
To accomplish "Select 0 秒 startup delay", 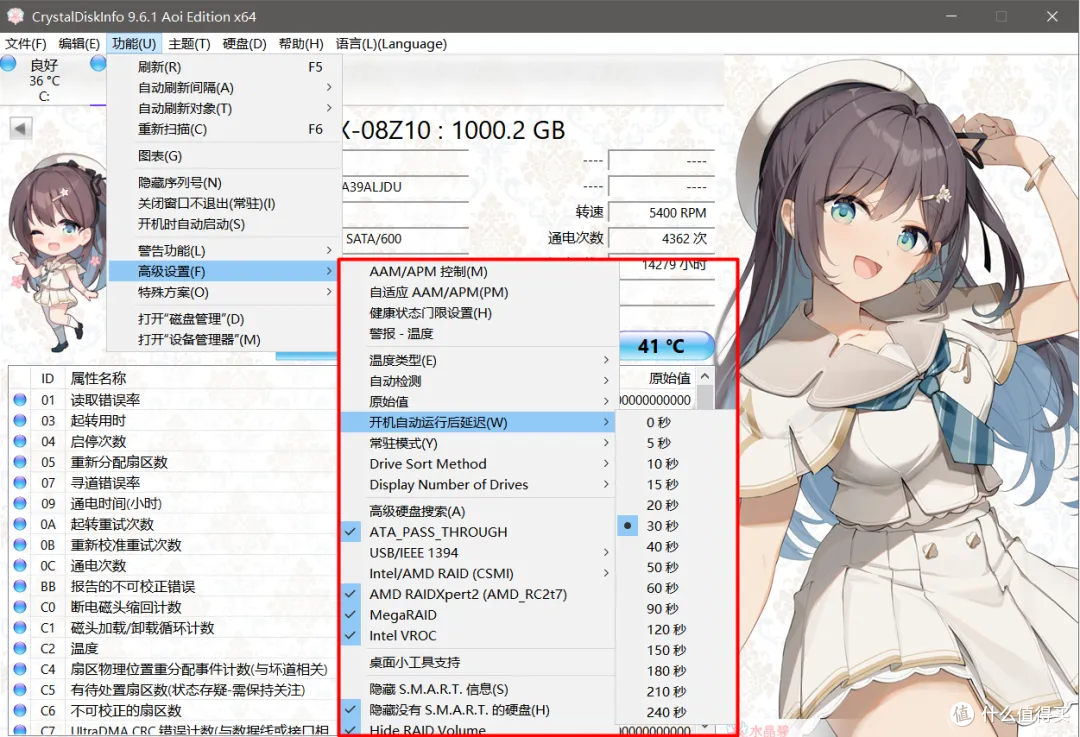I will click(x=676, y=422).
